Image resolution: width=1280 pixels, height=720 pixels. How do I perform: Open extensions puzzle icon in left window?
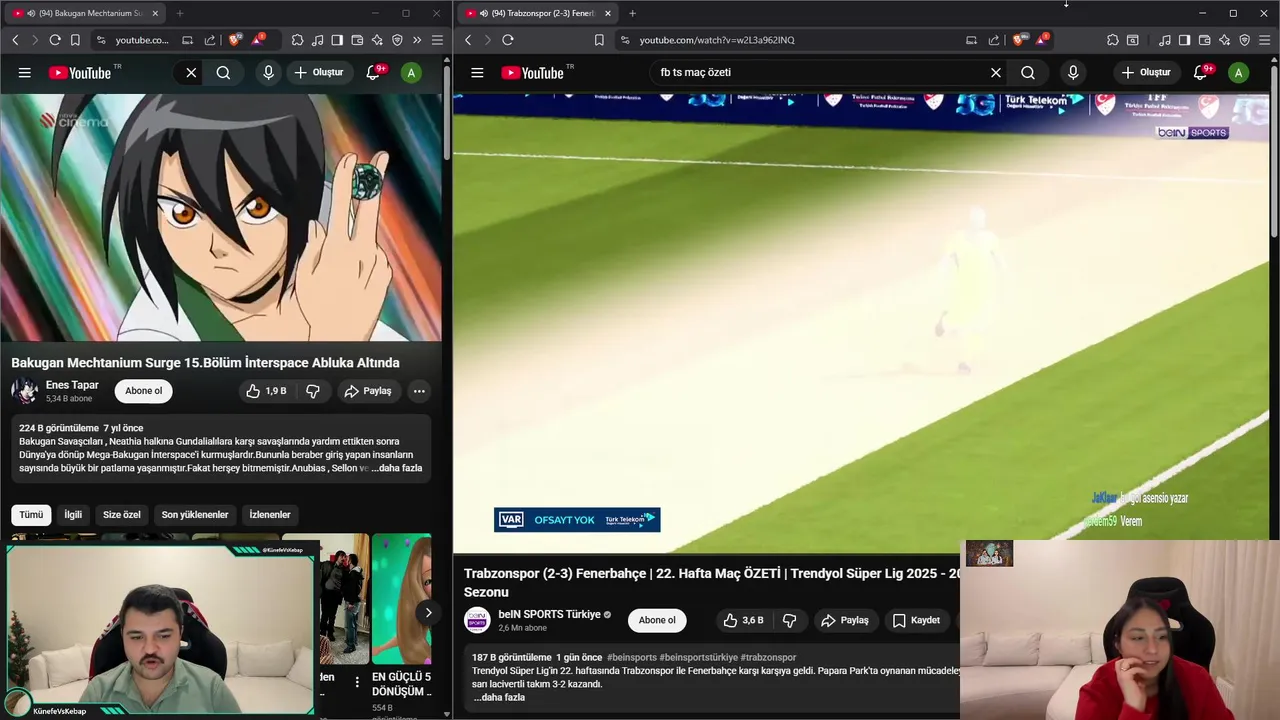(297, 40)
